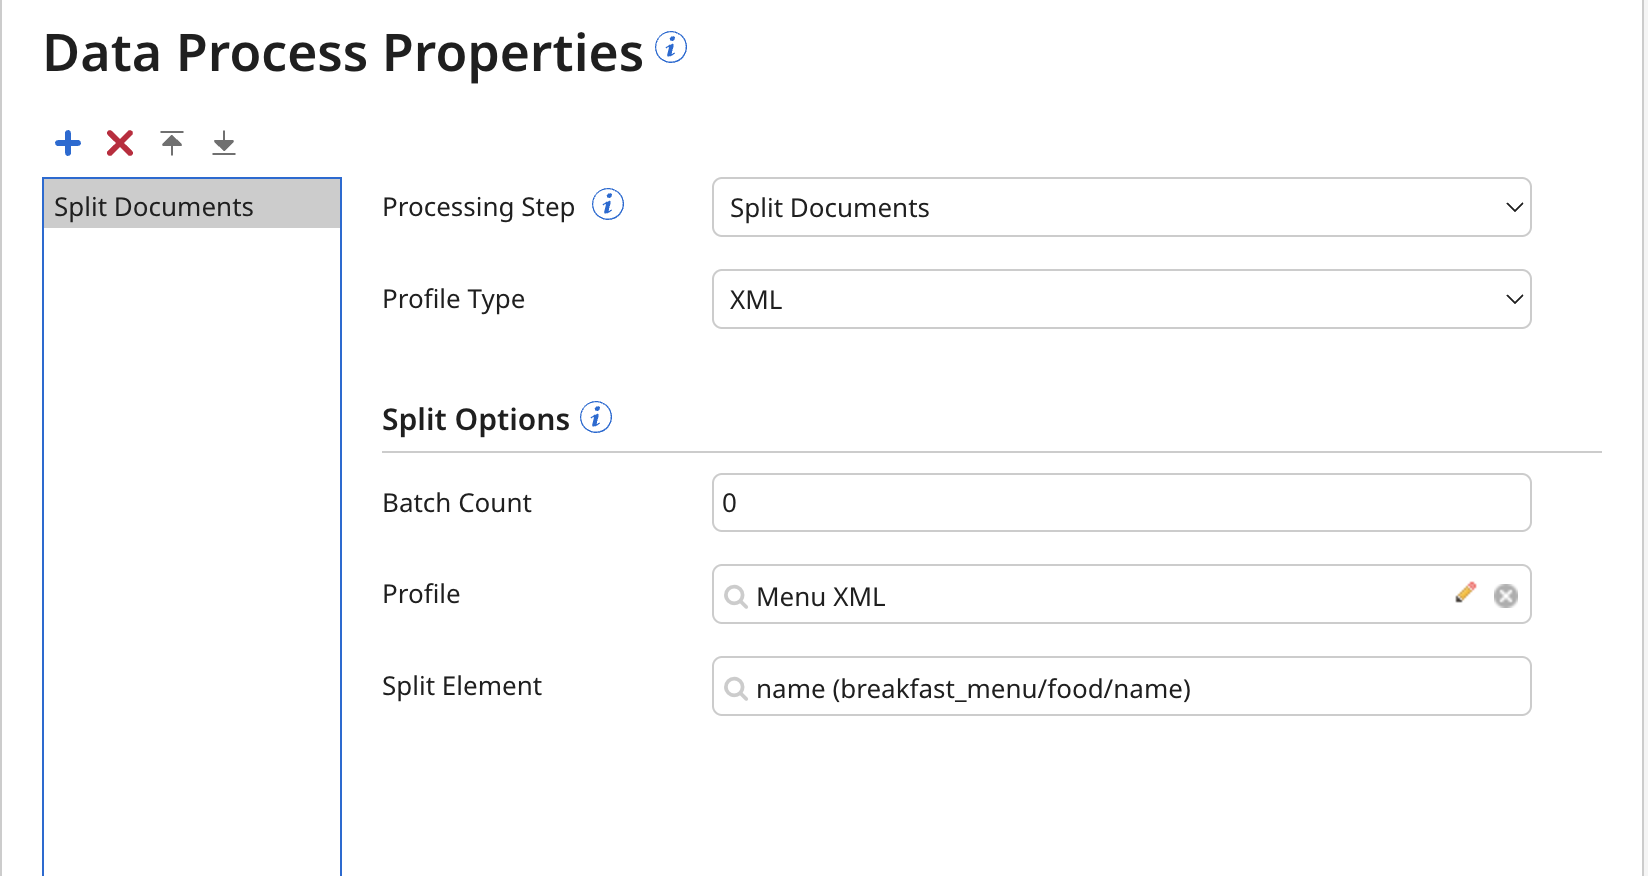
Task: Edit the Menu XML profile with pencil icon
Action: tap(1465, 592)
